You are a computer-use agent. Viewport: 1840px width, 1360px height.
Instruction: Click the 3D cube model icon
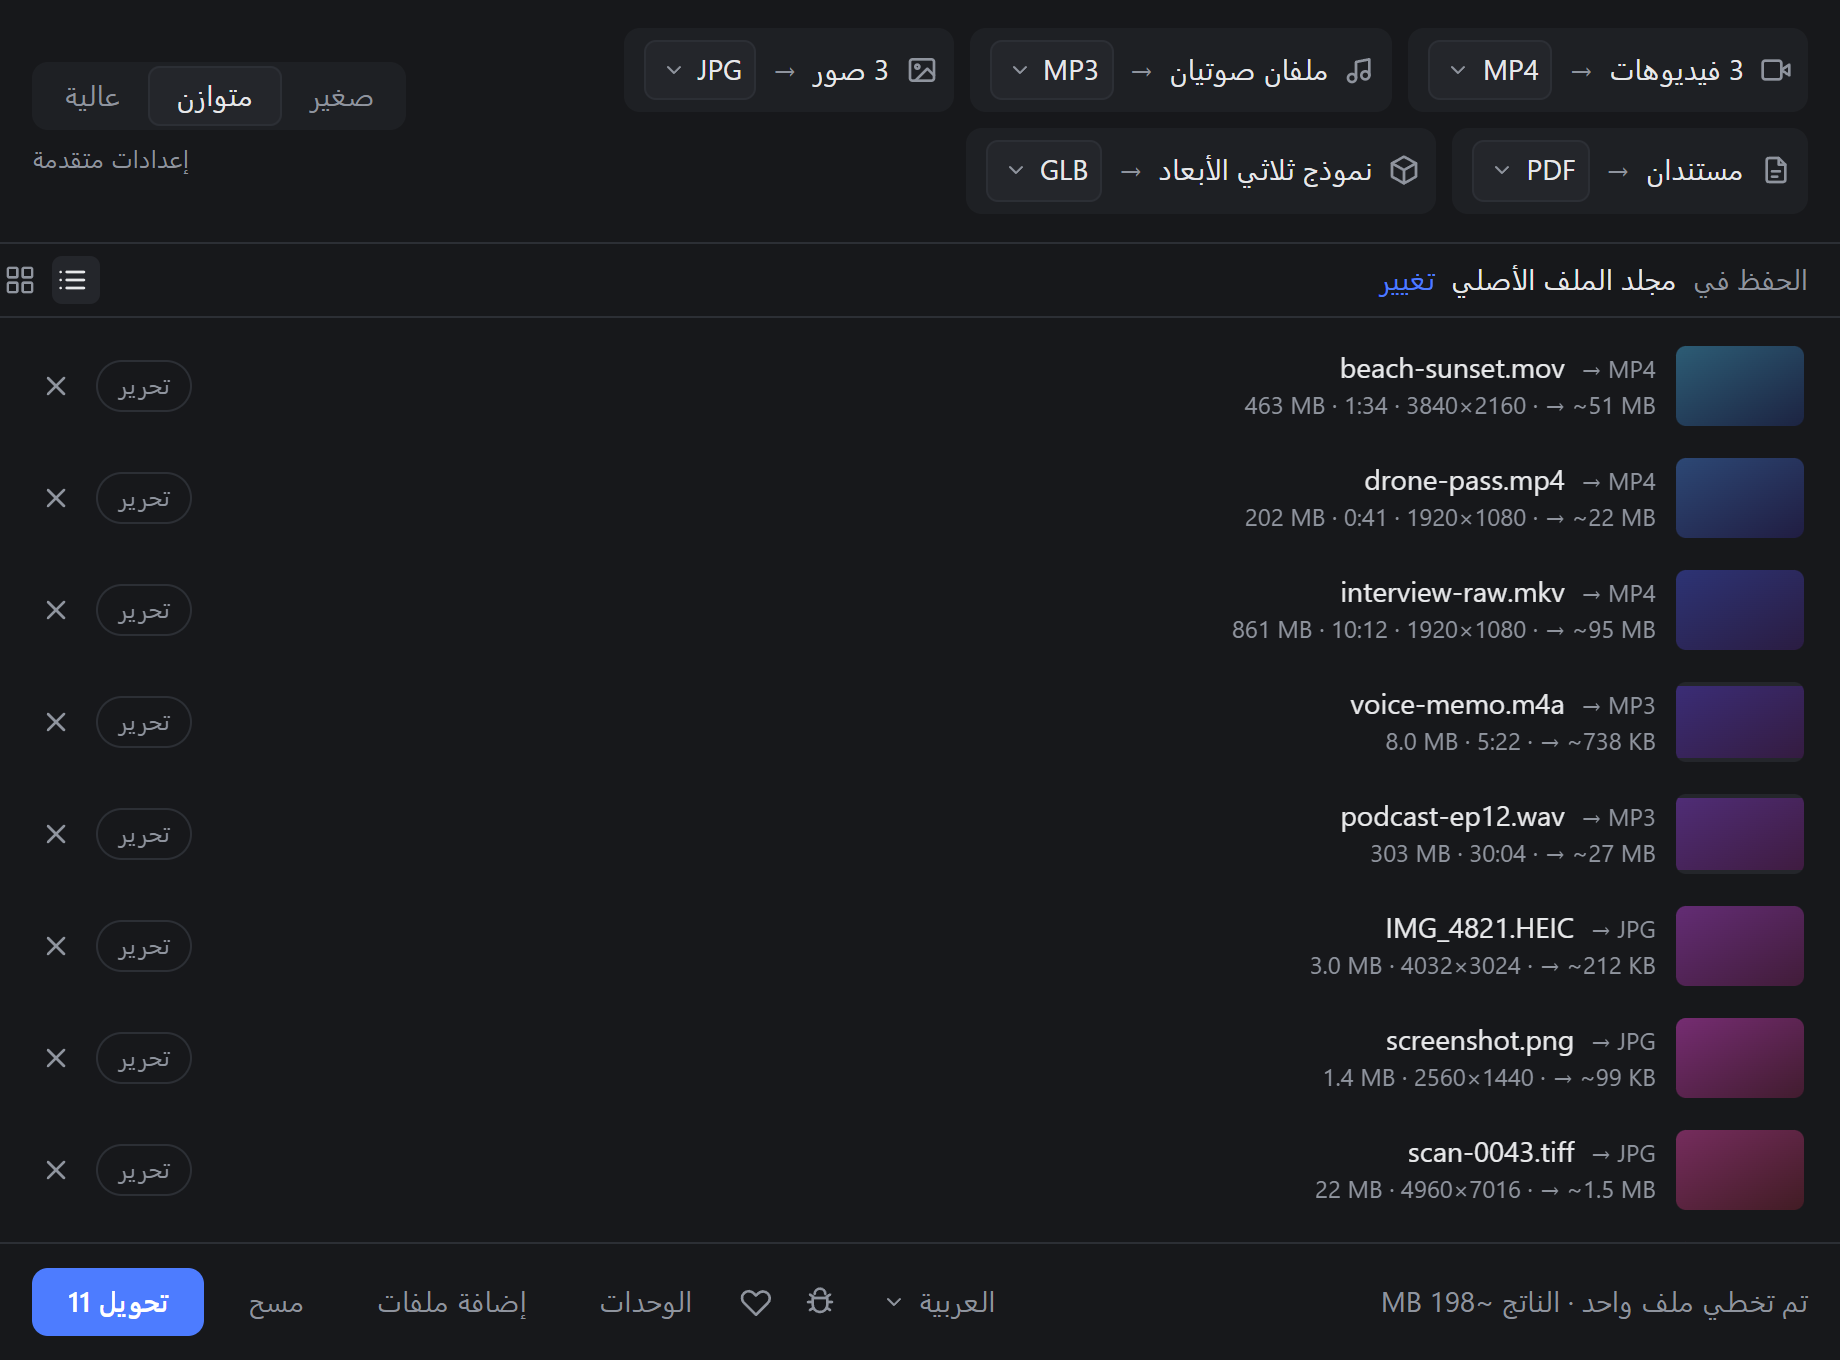[1404, 170]
